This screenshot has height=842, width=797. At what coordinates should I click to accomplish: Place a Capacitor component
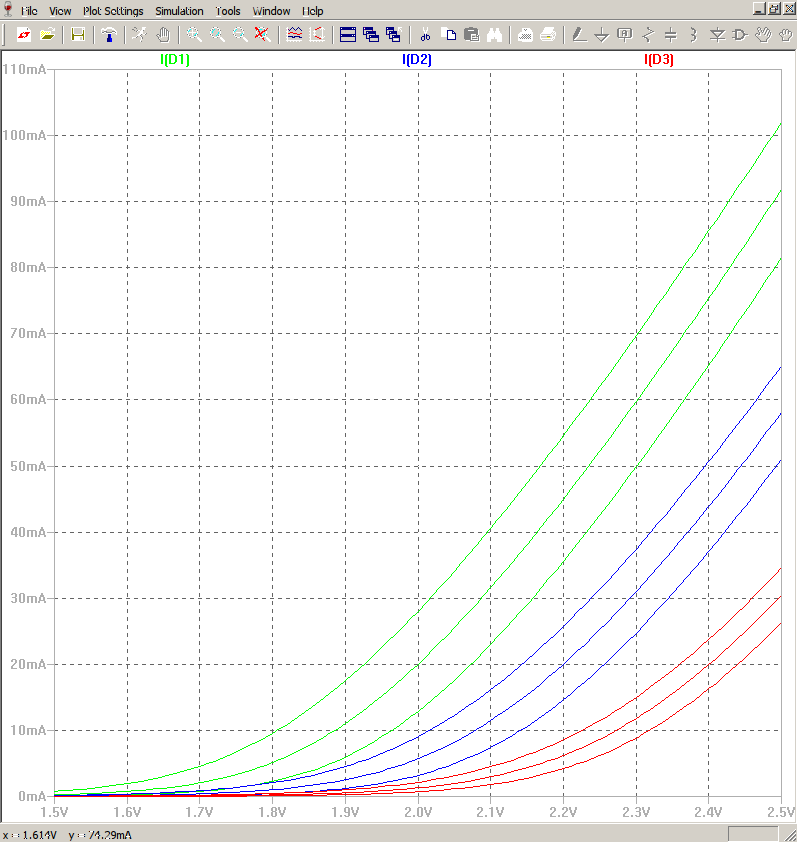(671, 35)
